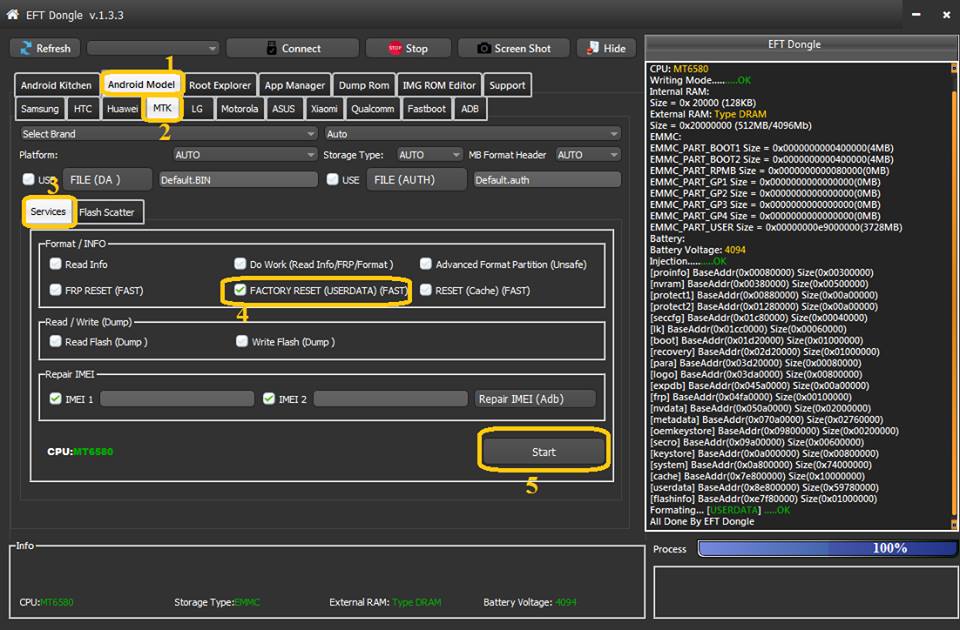Tick the Do Work (Read Info/FRP/Format) checkbox
The width and height of the screenshot is (960, 630).
click(240, 264)
